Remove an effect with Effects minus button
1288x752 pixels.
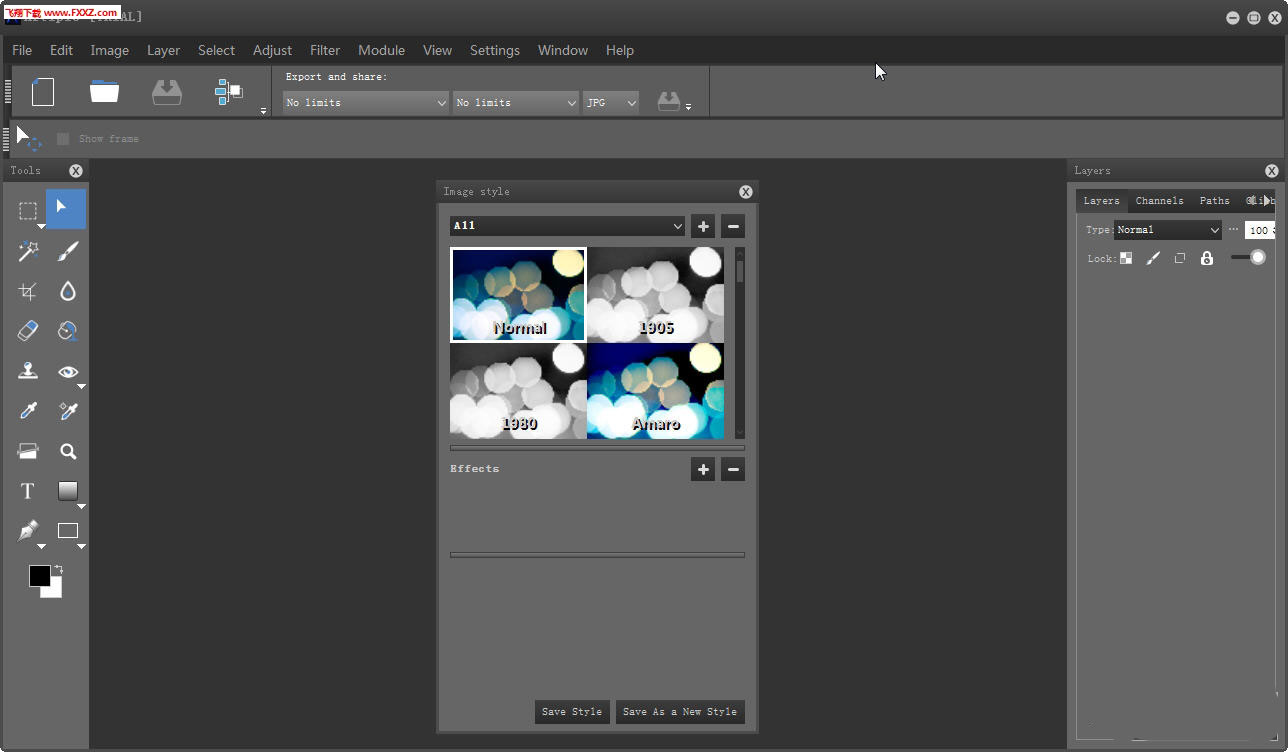pyautogui.click(x=733, y=469)
